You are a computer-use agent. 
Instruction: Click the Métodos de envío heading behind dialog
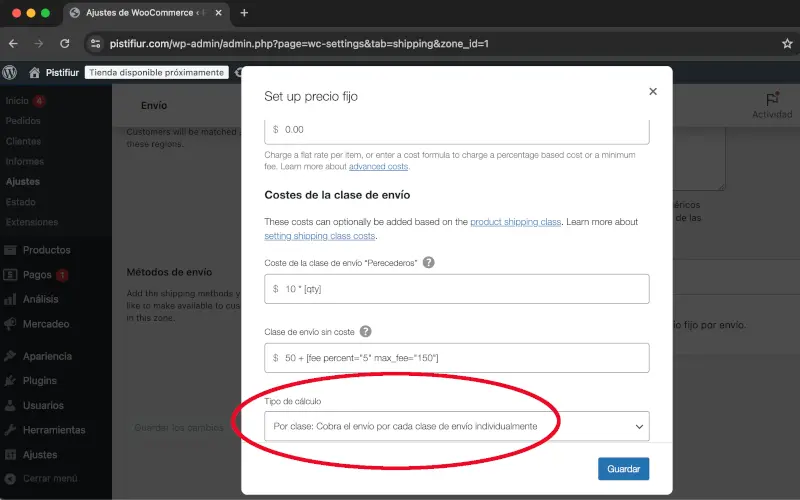(x=169, y=272)
